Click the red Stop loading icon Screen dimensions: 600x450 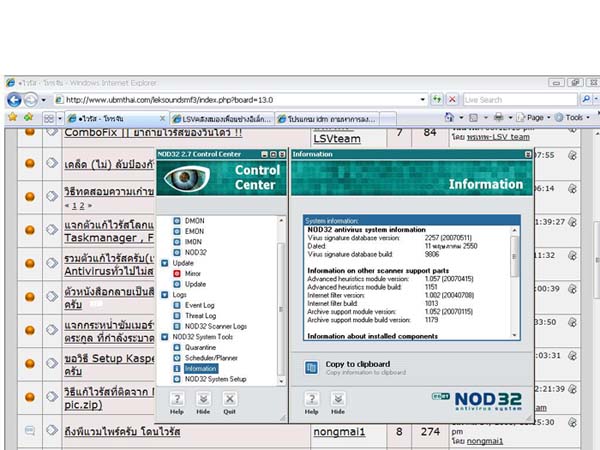[452, 100]
